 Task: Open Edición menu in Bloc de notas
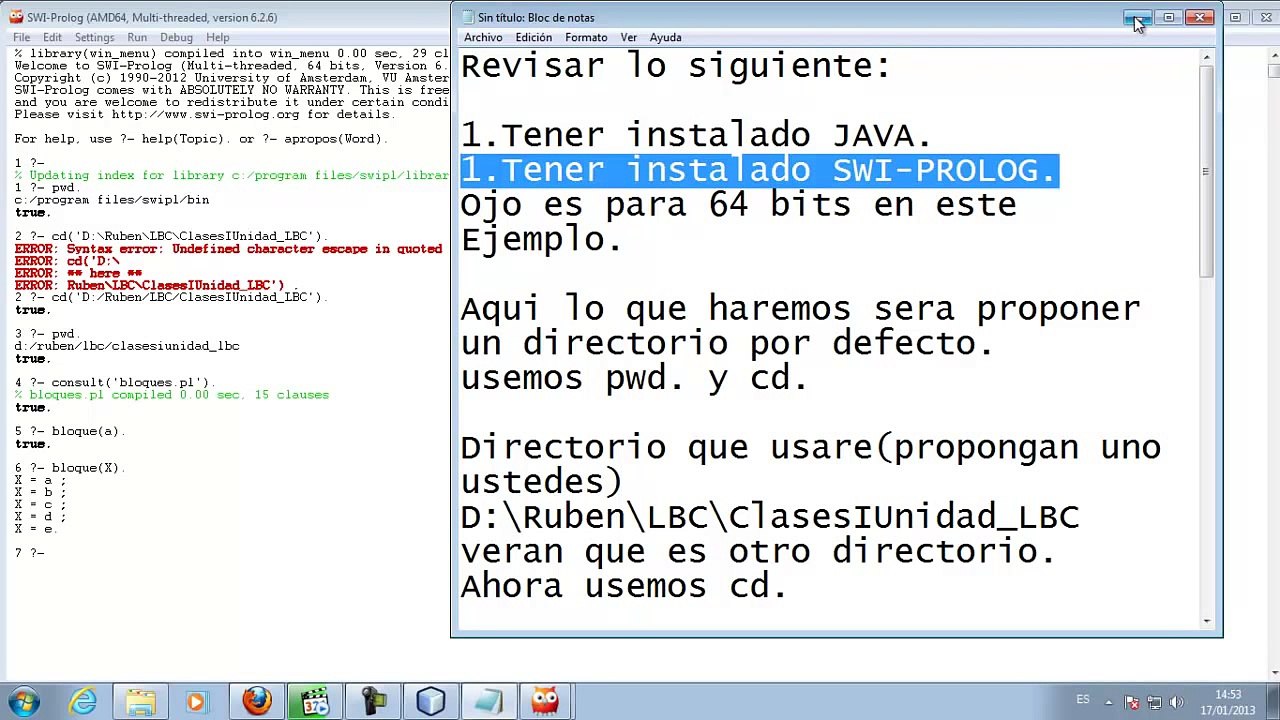pos(533,38)
